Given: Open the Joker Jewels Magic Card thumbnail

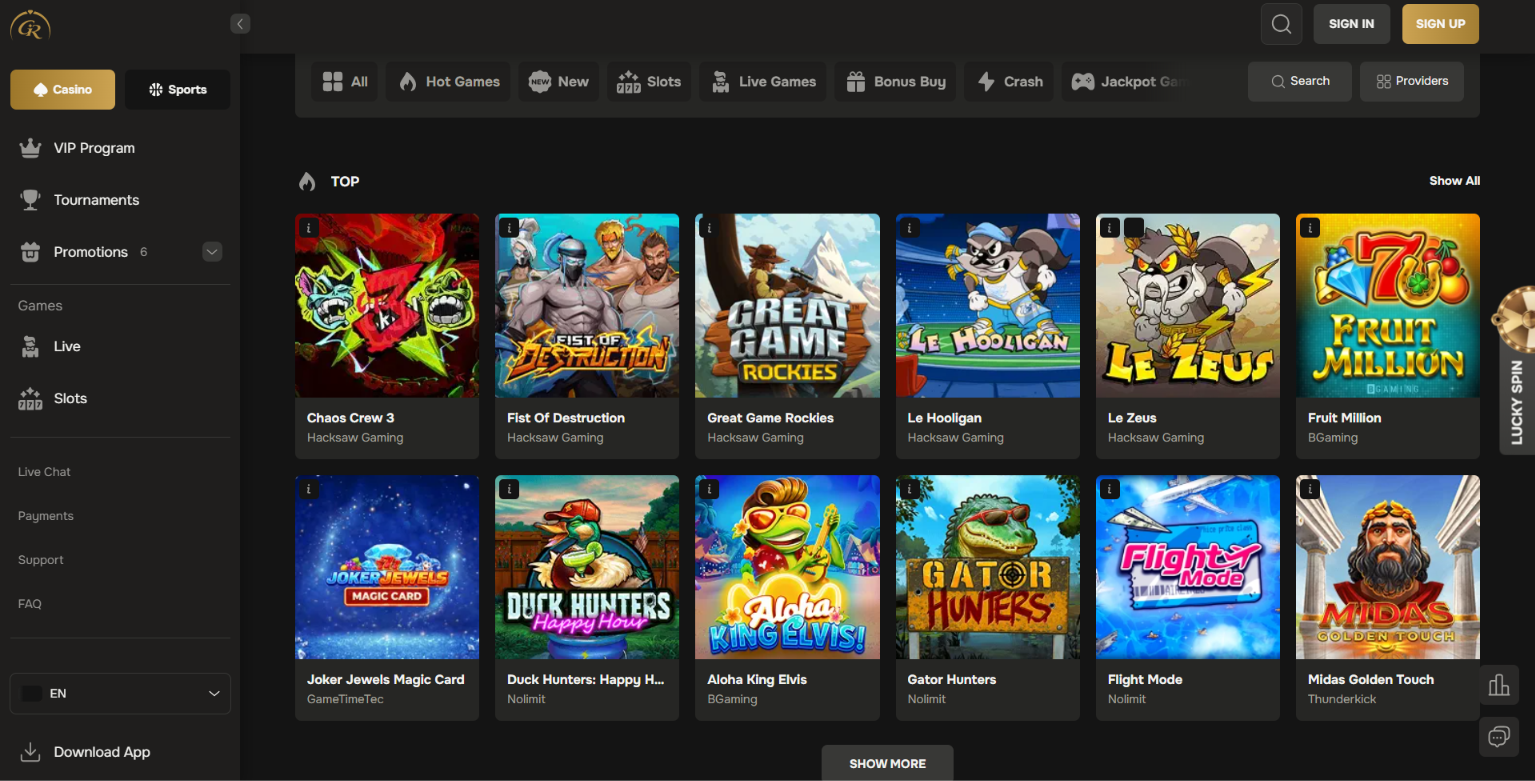Looking at the screenshot, I should click(x=387, y=567).
